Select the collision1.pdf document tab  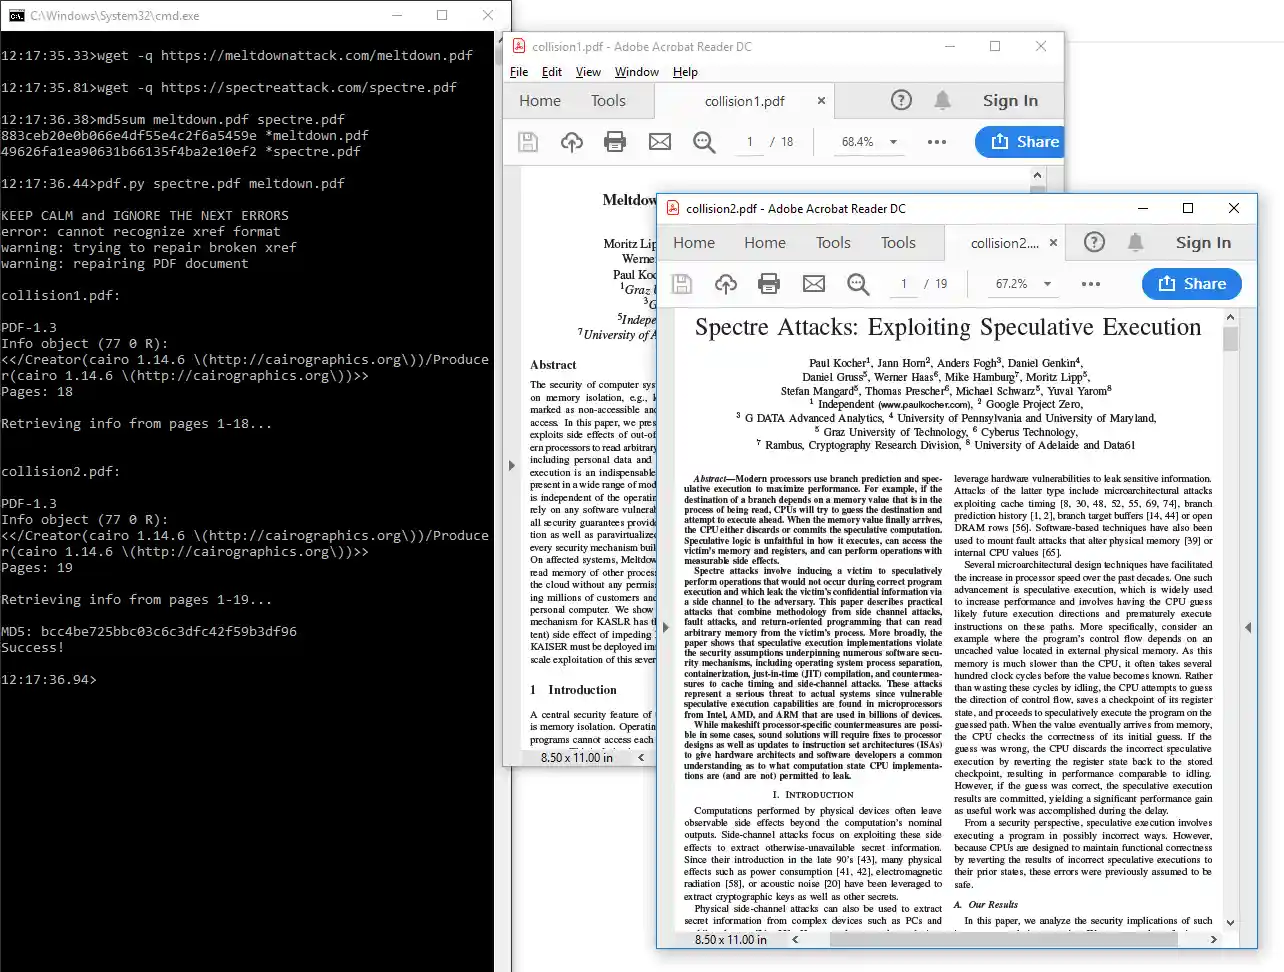click(x=745, y=100)
